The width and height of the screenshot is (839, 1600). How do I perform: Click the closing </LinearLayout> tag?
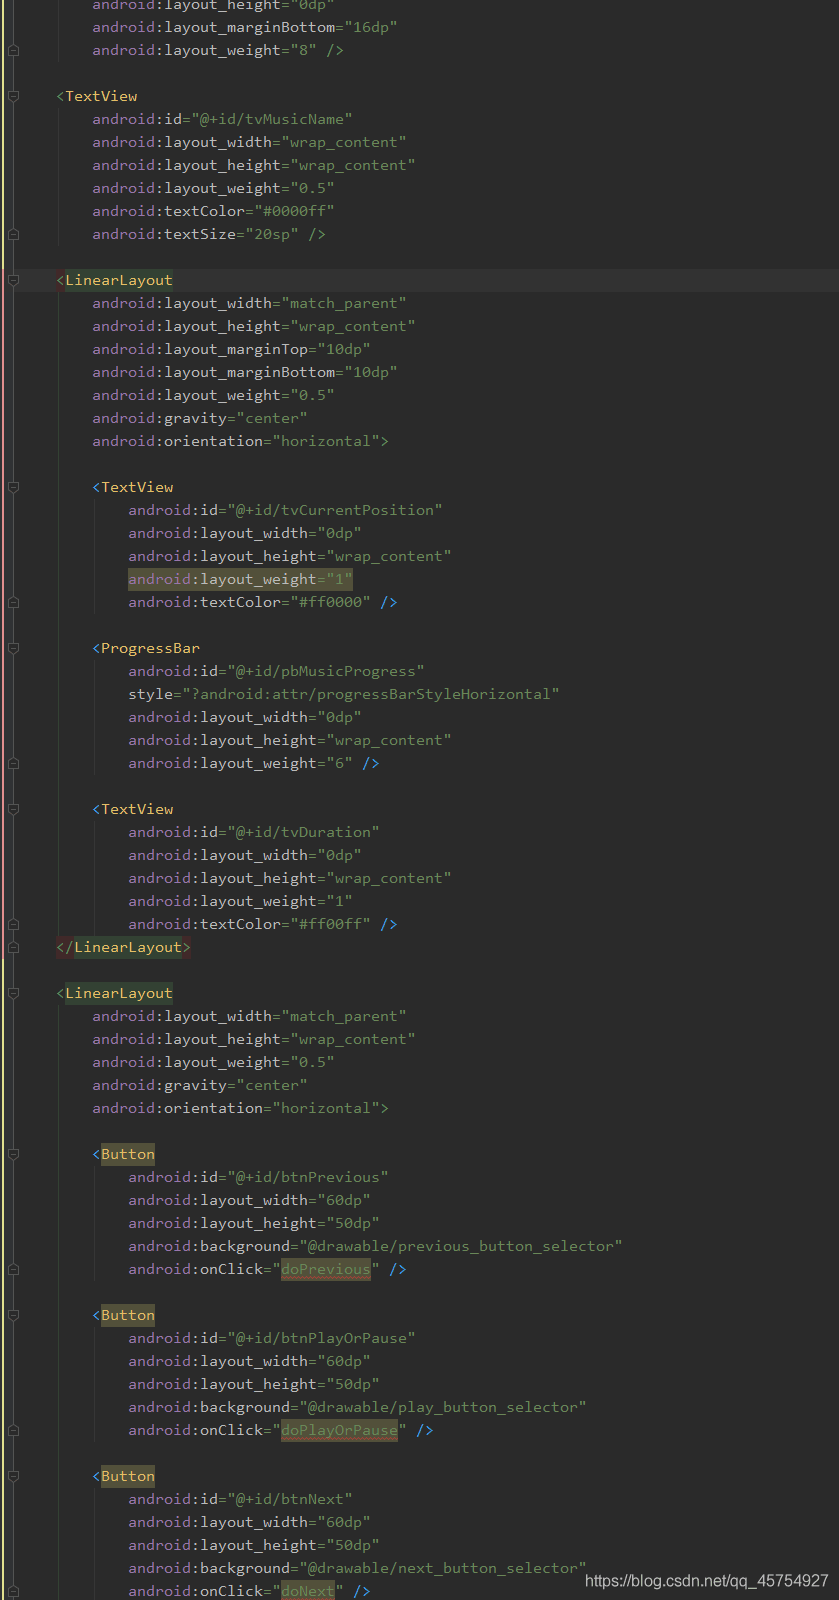123,947
